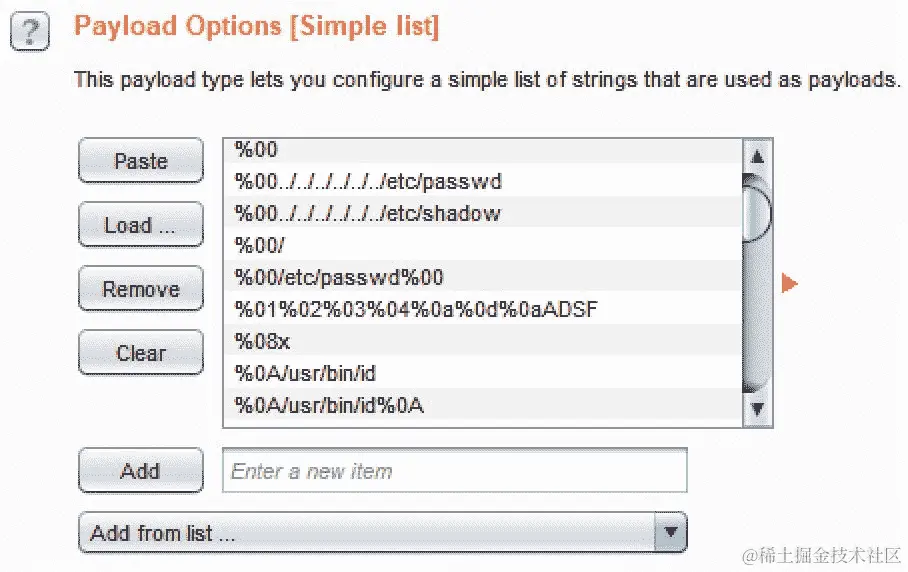
Task: Click the Load ... button
Action: pos(140,225)
